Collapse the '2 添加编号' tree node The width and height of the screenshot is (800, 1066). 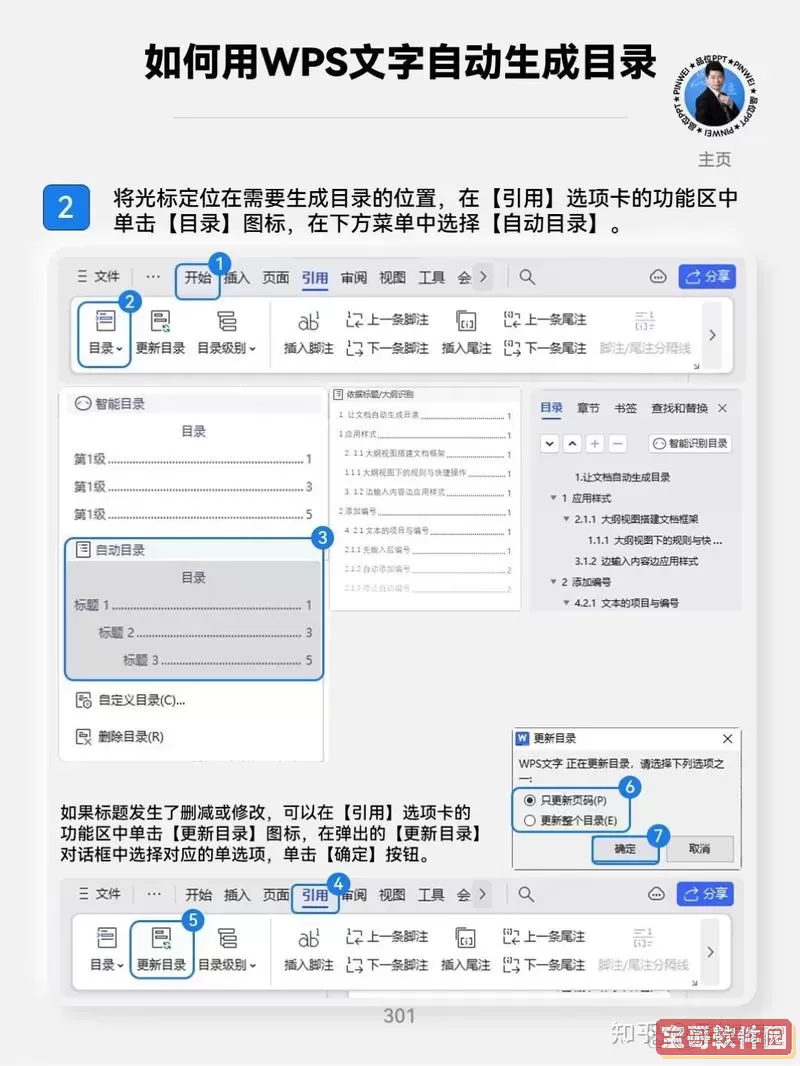(553, 581)
